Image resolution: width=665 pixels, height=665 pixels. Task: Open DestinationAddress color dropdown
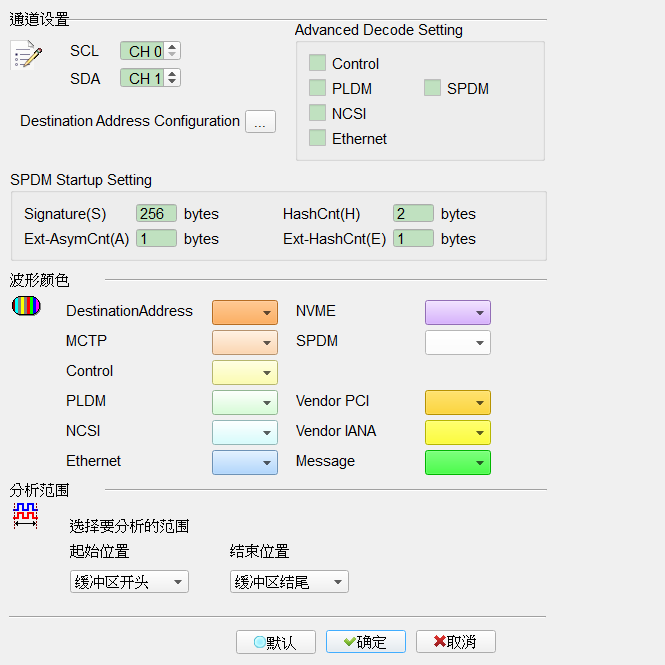(245, 313)
